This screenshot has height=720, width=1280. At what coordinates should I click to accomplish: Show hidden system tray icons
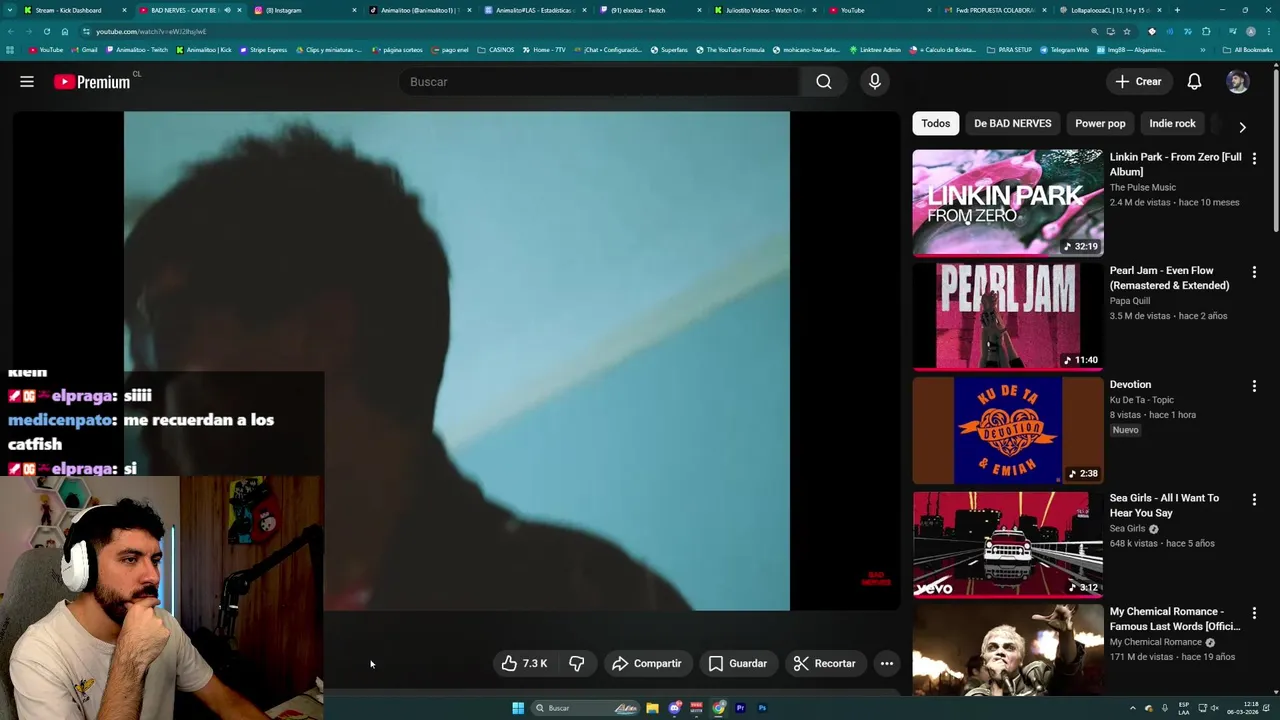[x=1132, y=708]
